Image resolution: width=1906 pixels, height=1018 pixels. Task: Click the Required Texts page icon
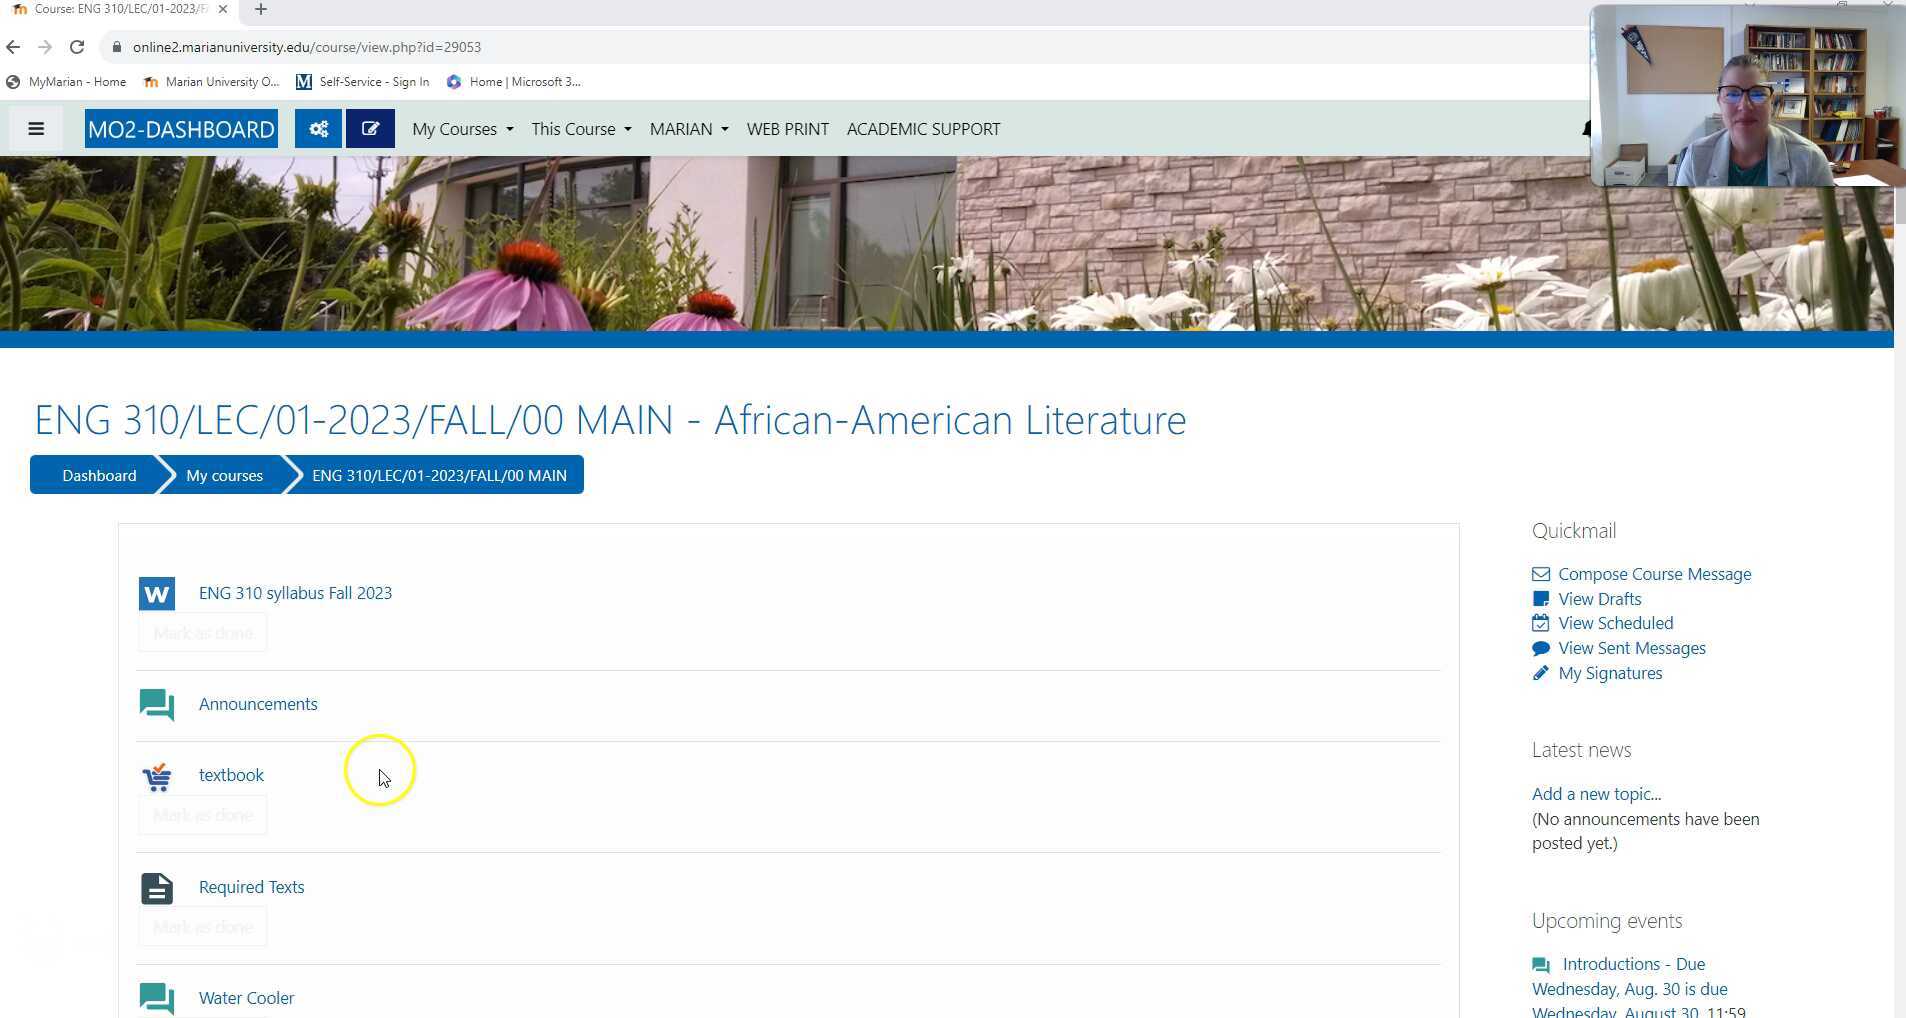coord(156,887)
